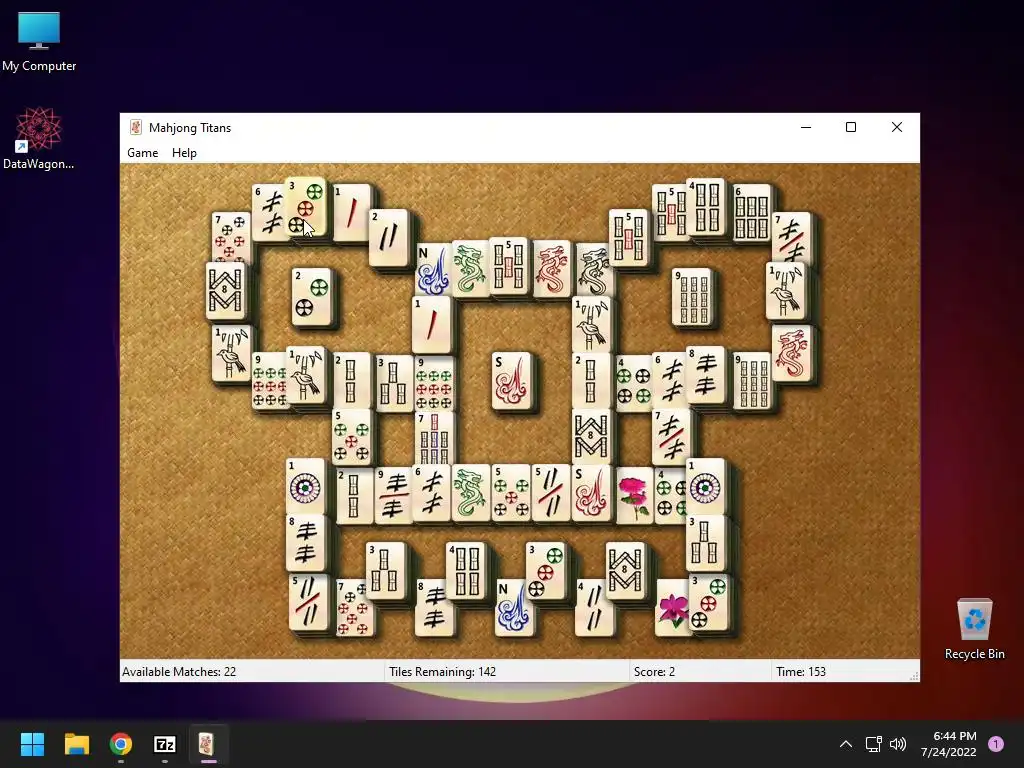Screen dimensions: 1024x768
Task: Click the 'Time: 153' status text
Action: pos(801,671)
